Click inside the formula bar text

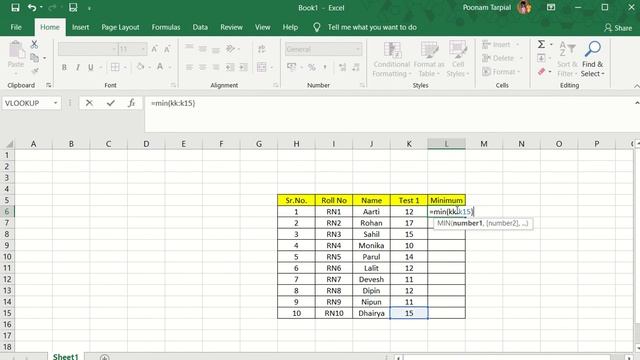tap(173, 103)
